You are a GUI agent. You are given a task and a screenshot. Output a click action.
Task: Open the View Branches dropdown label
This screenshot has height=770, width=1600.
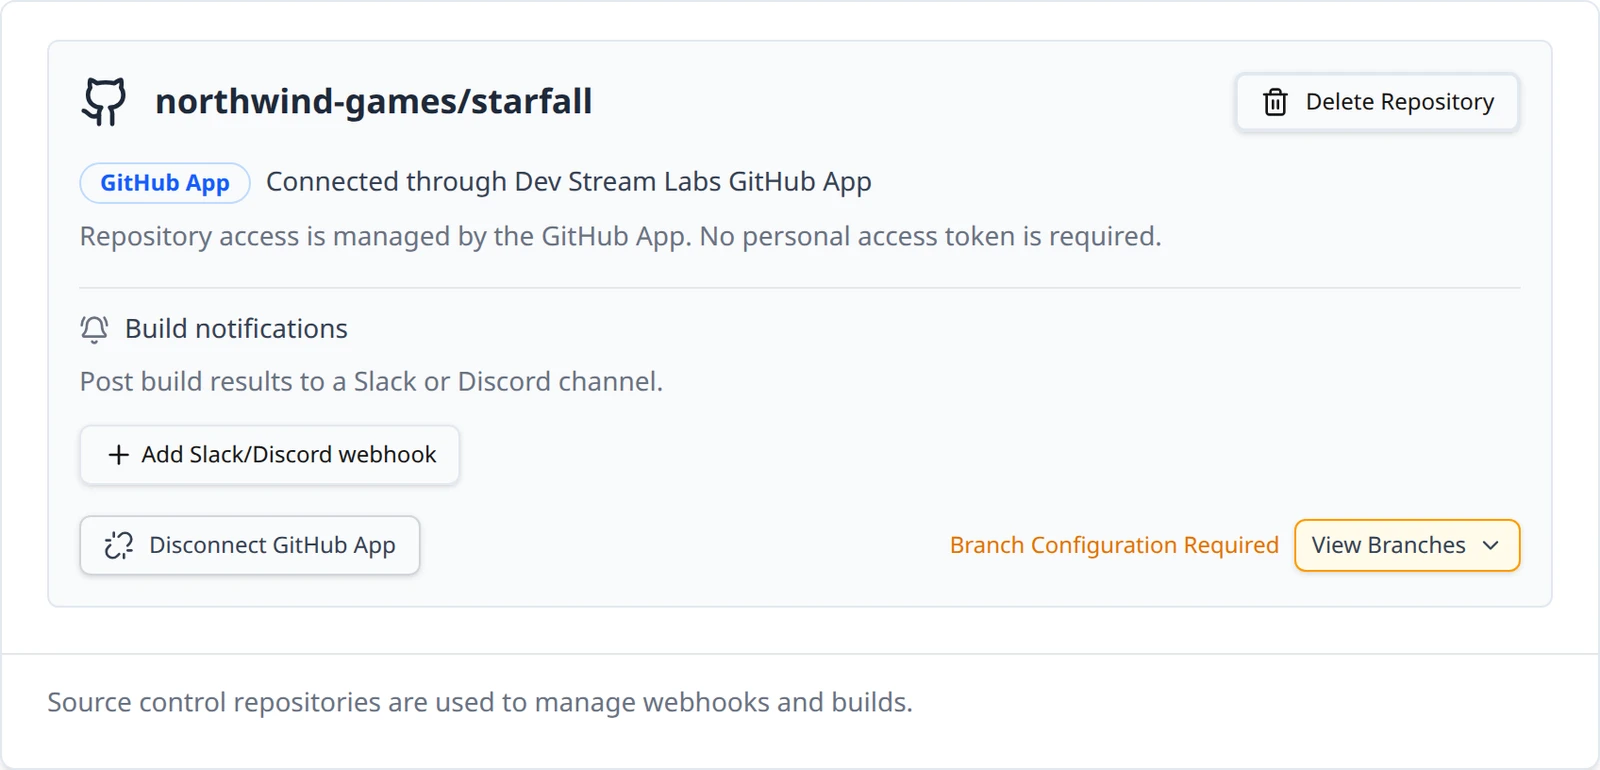(1388, 545)
